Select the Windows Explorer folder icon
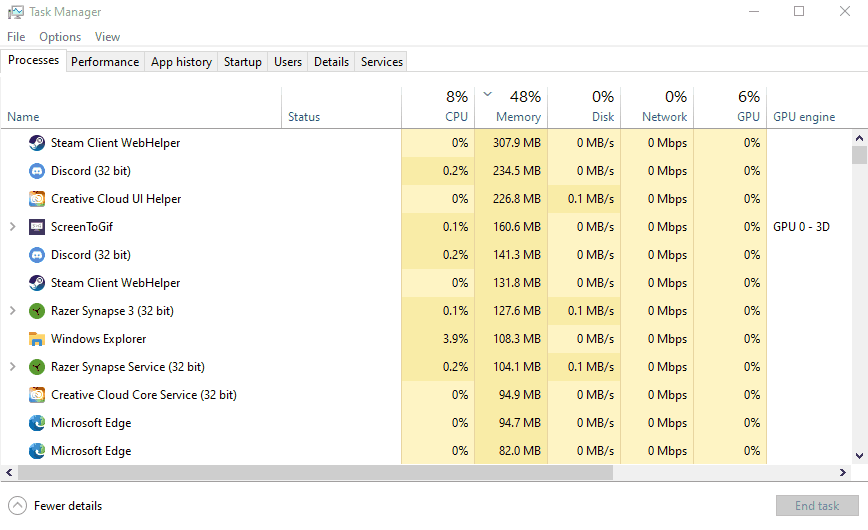Viewport: 868px width, 530px height. 37,339
